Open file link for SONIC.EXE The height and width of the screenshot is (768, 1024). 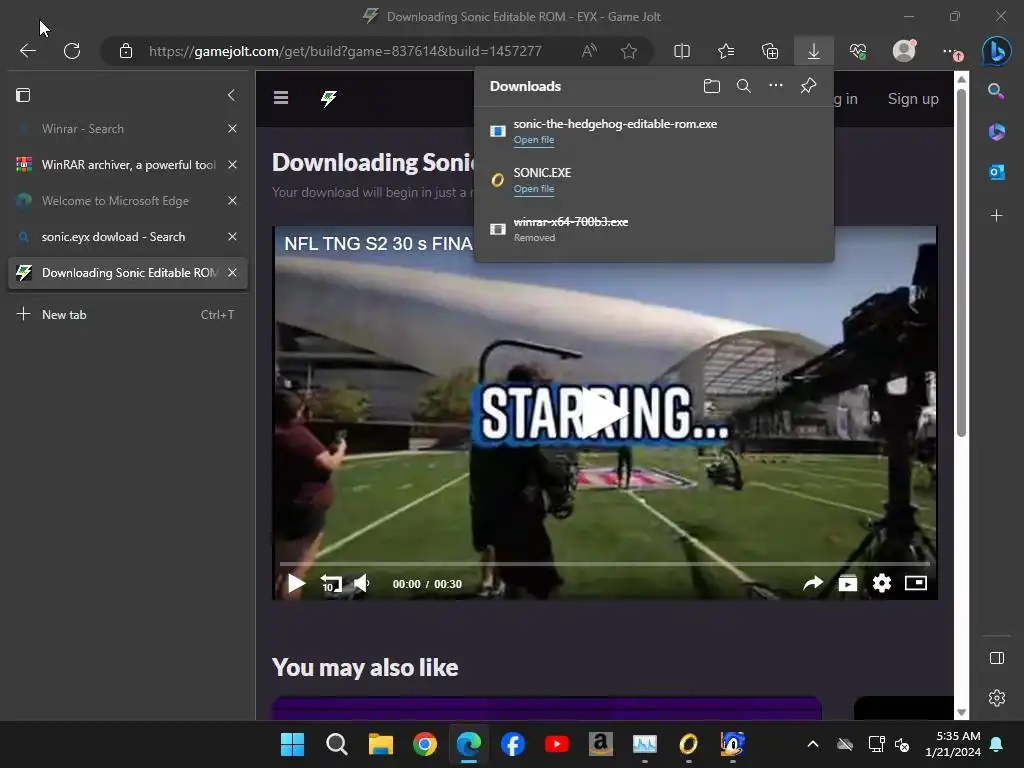point(534,189)
